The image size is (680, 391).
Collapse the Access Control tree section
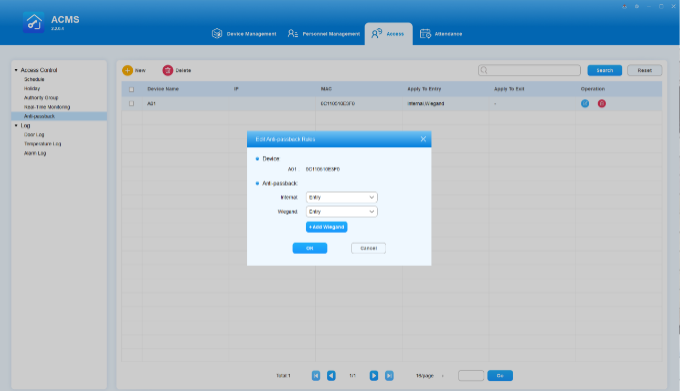pyautogui.click(x=16, y=70)
